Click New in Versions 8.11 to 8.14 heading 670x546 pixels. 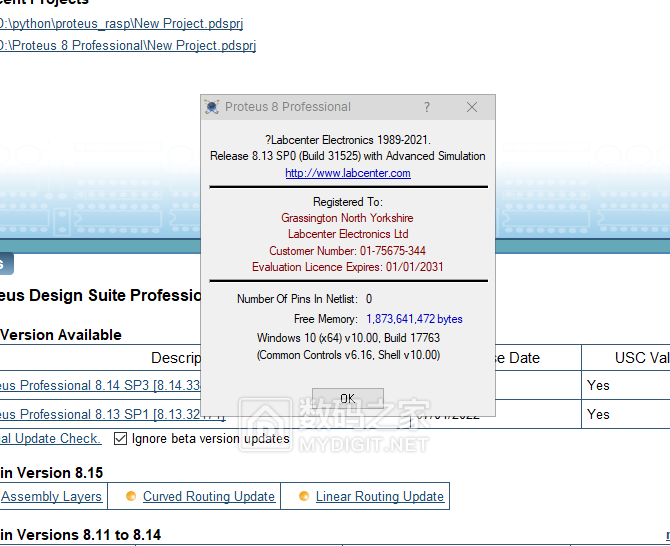[x=80, y=535]
